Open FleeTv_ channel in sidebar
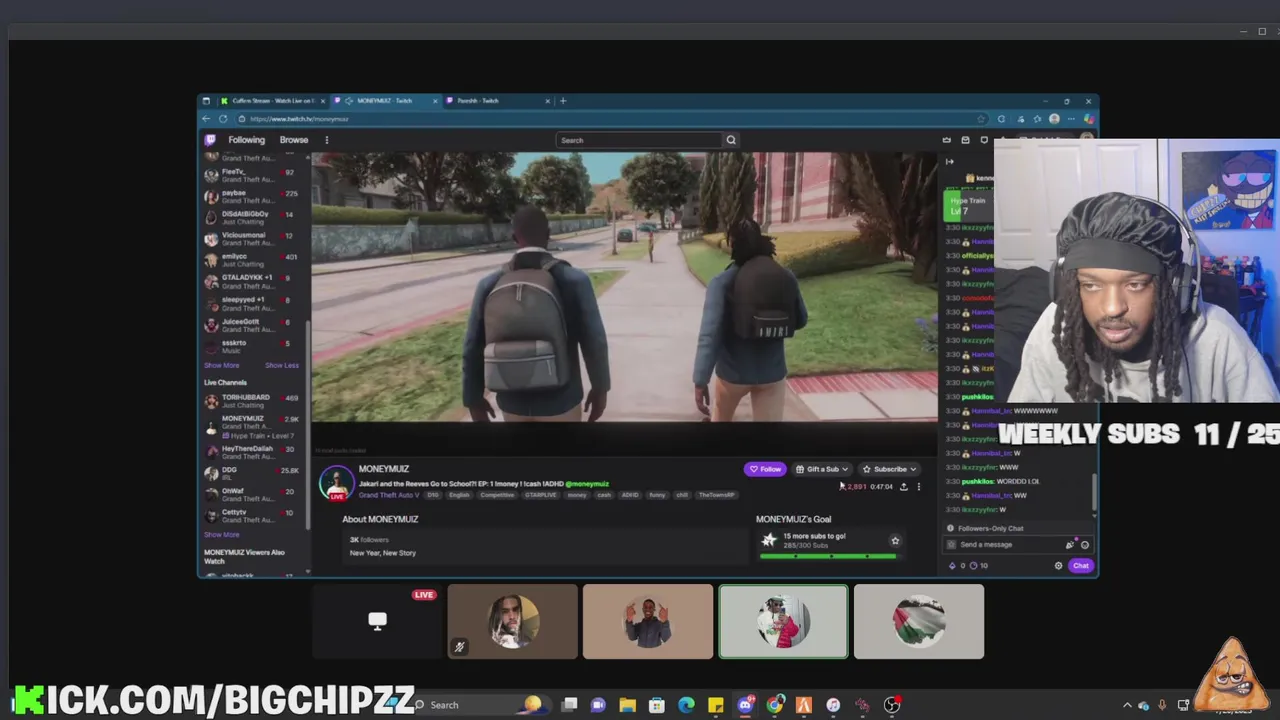The height and width of the screenshot is (720, 1280). [x=250, y=175]
